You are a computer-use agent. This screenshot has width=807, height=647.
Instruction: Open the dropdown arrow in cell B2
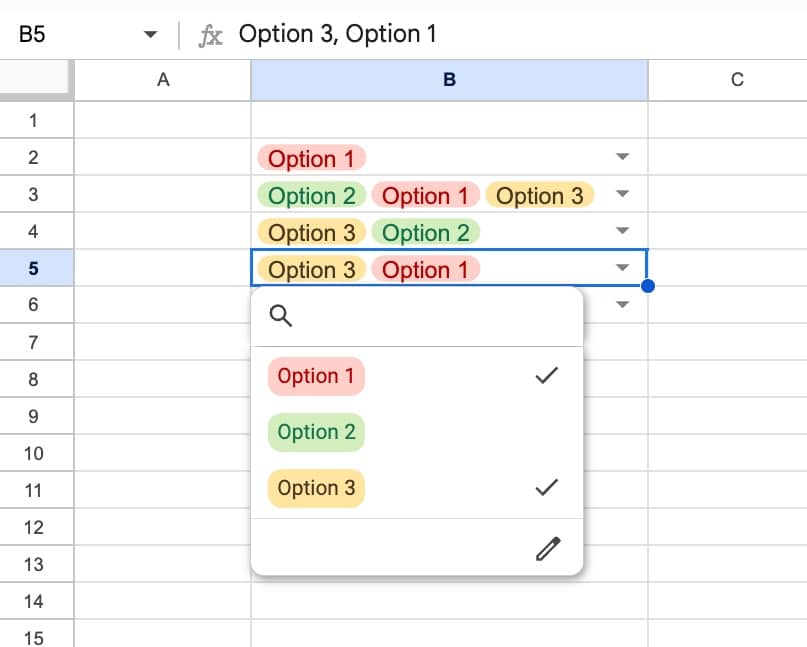pos(622,157)
